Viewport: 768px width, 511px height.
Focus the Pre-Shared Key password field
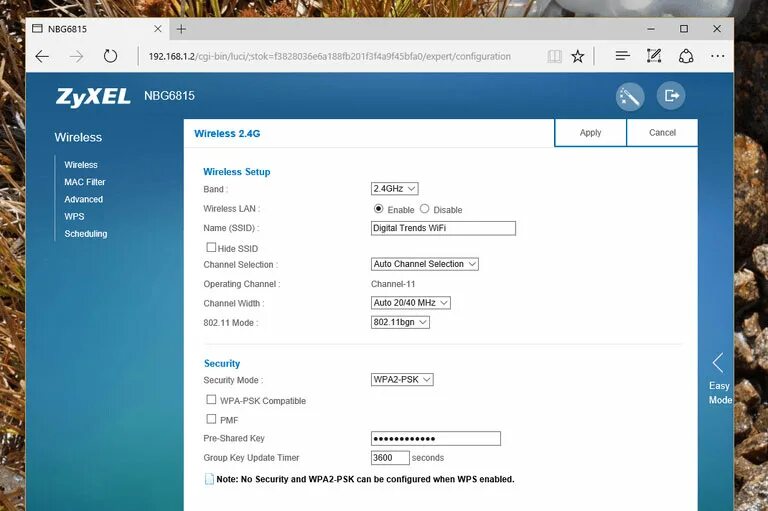[x=436, y=438]
